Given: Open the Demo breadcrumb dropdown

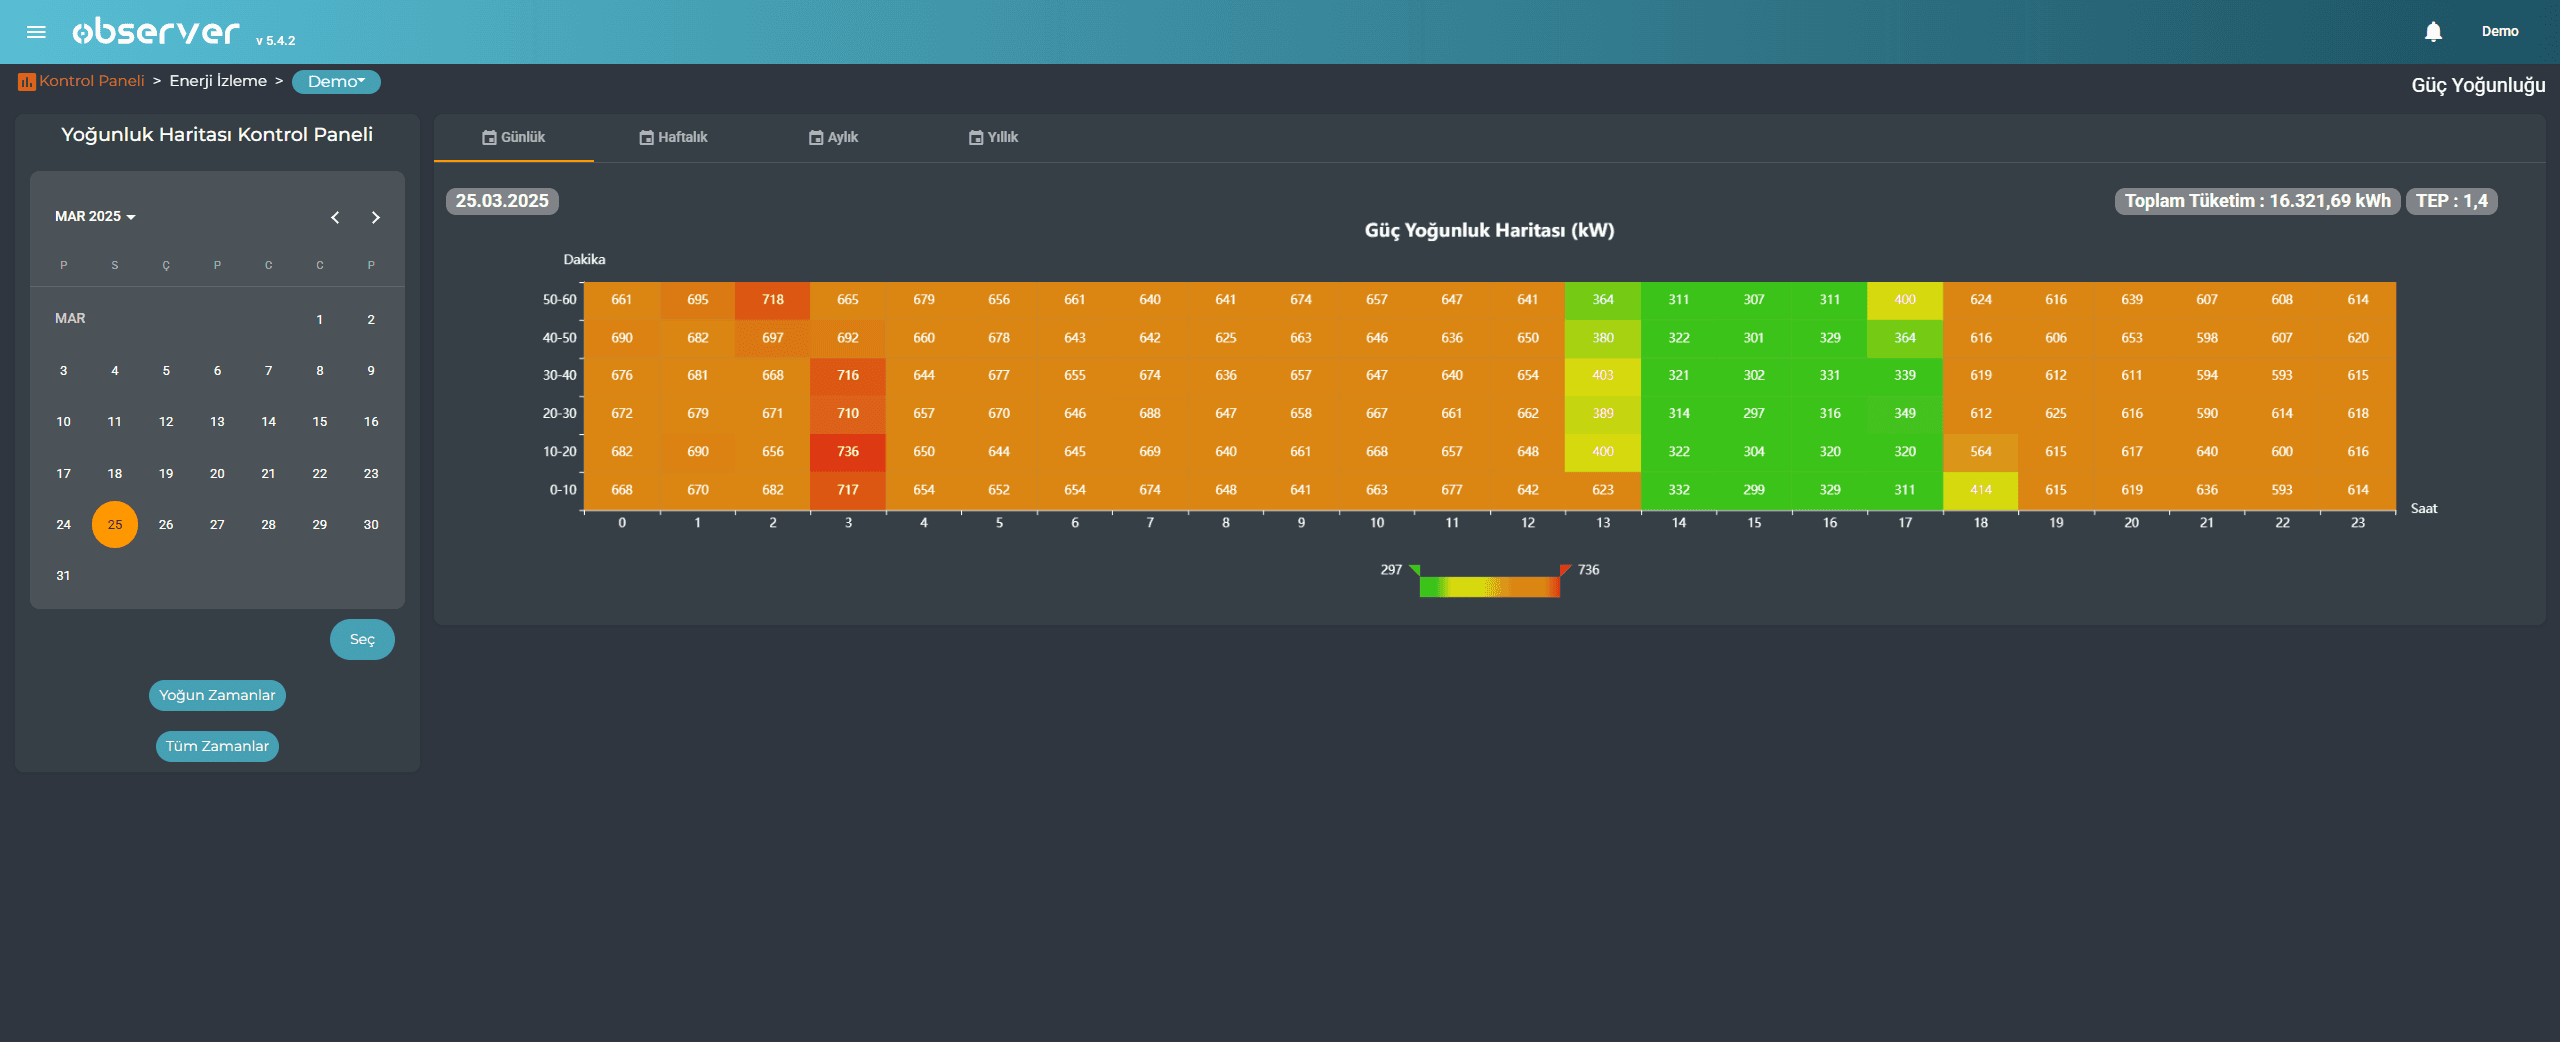Looking at the screenshot, I should point(336,82).
